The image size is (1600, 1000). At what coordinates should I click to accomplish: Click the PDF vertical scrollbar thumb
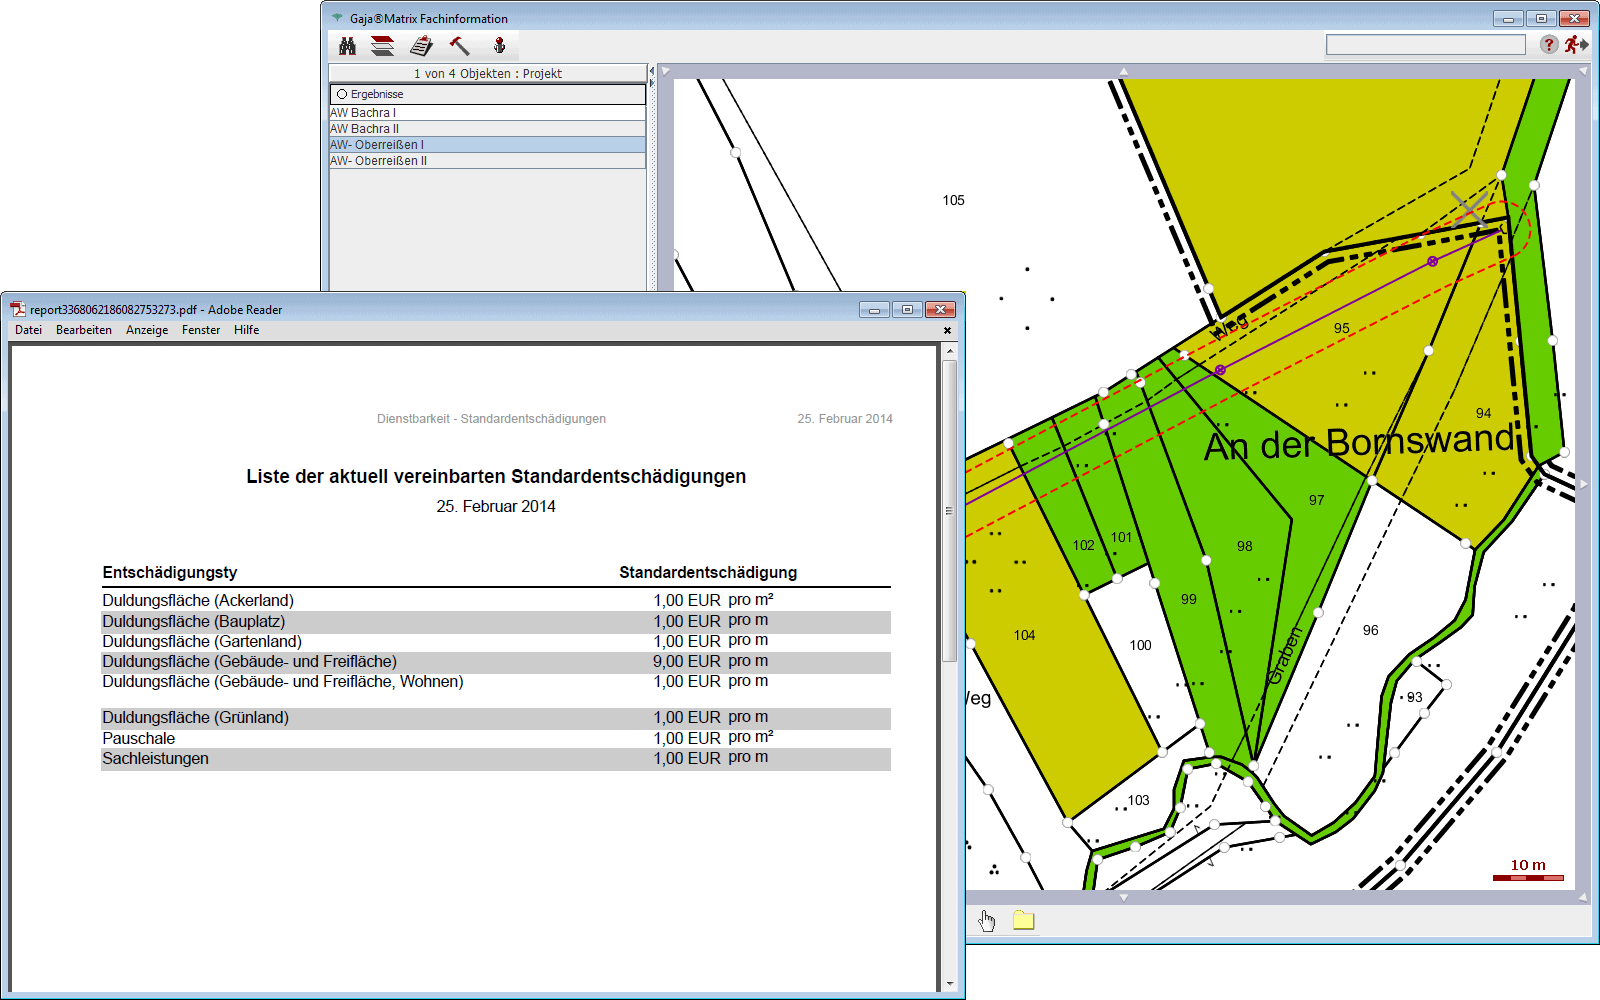pyautogui.click(x=949, y=510)
